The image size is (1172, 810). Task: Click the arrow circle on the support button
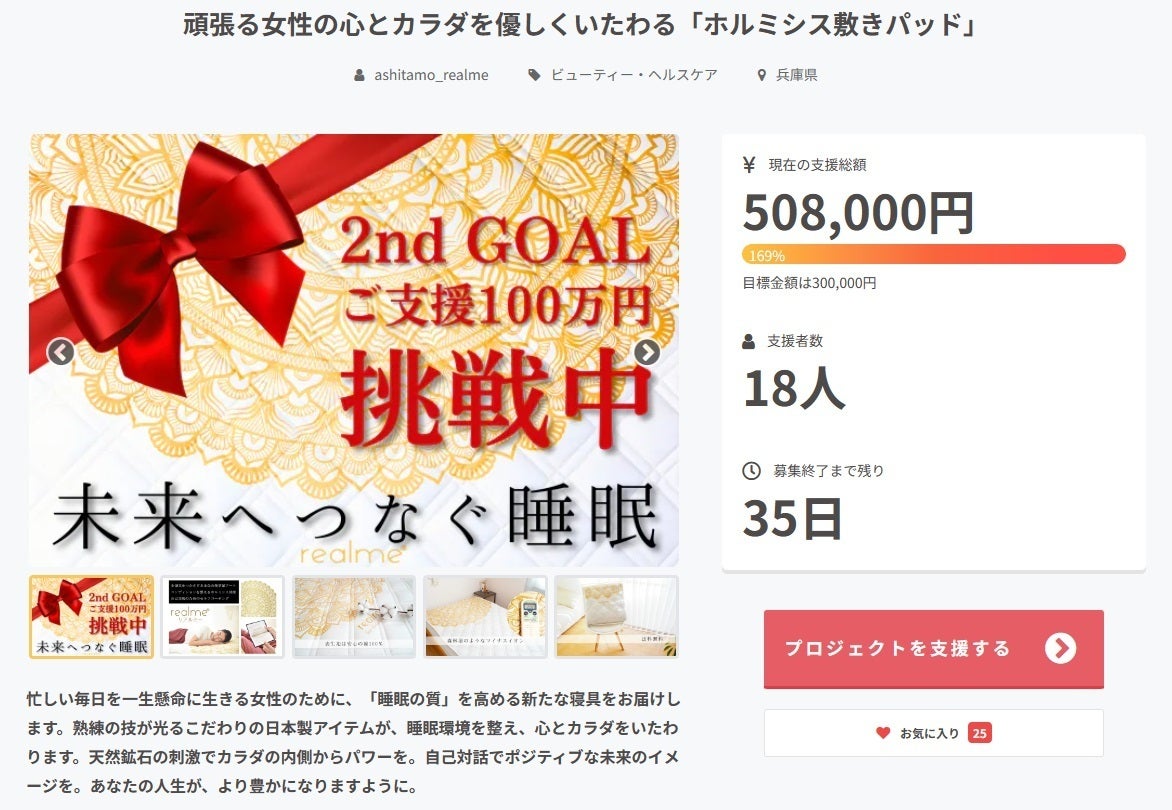pyautogui.click(x=1061, y=649)
